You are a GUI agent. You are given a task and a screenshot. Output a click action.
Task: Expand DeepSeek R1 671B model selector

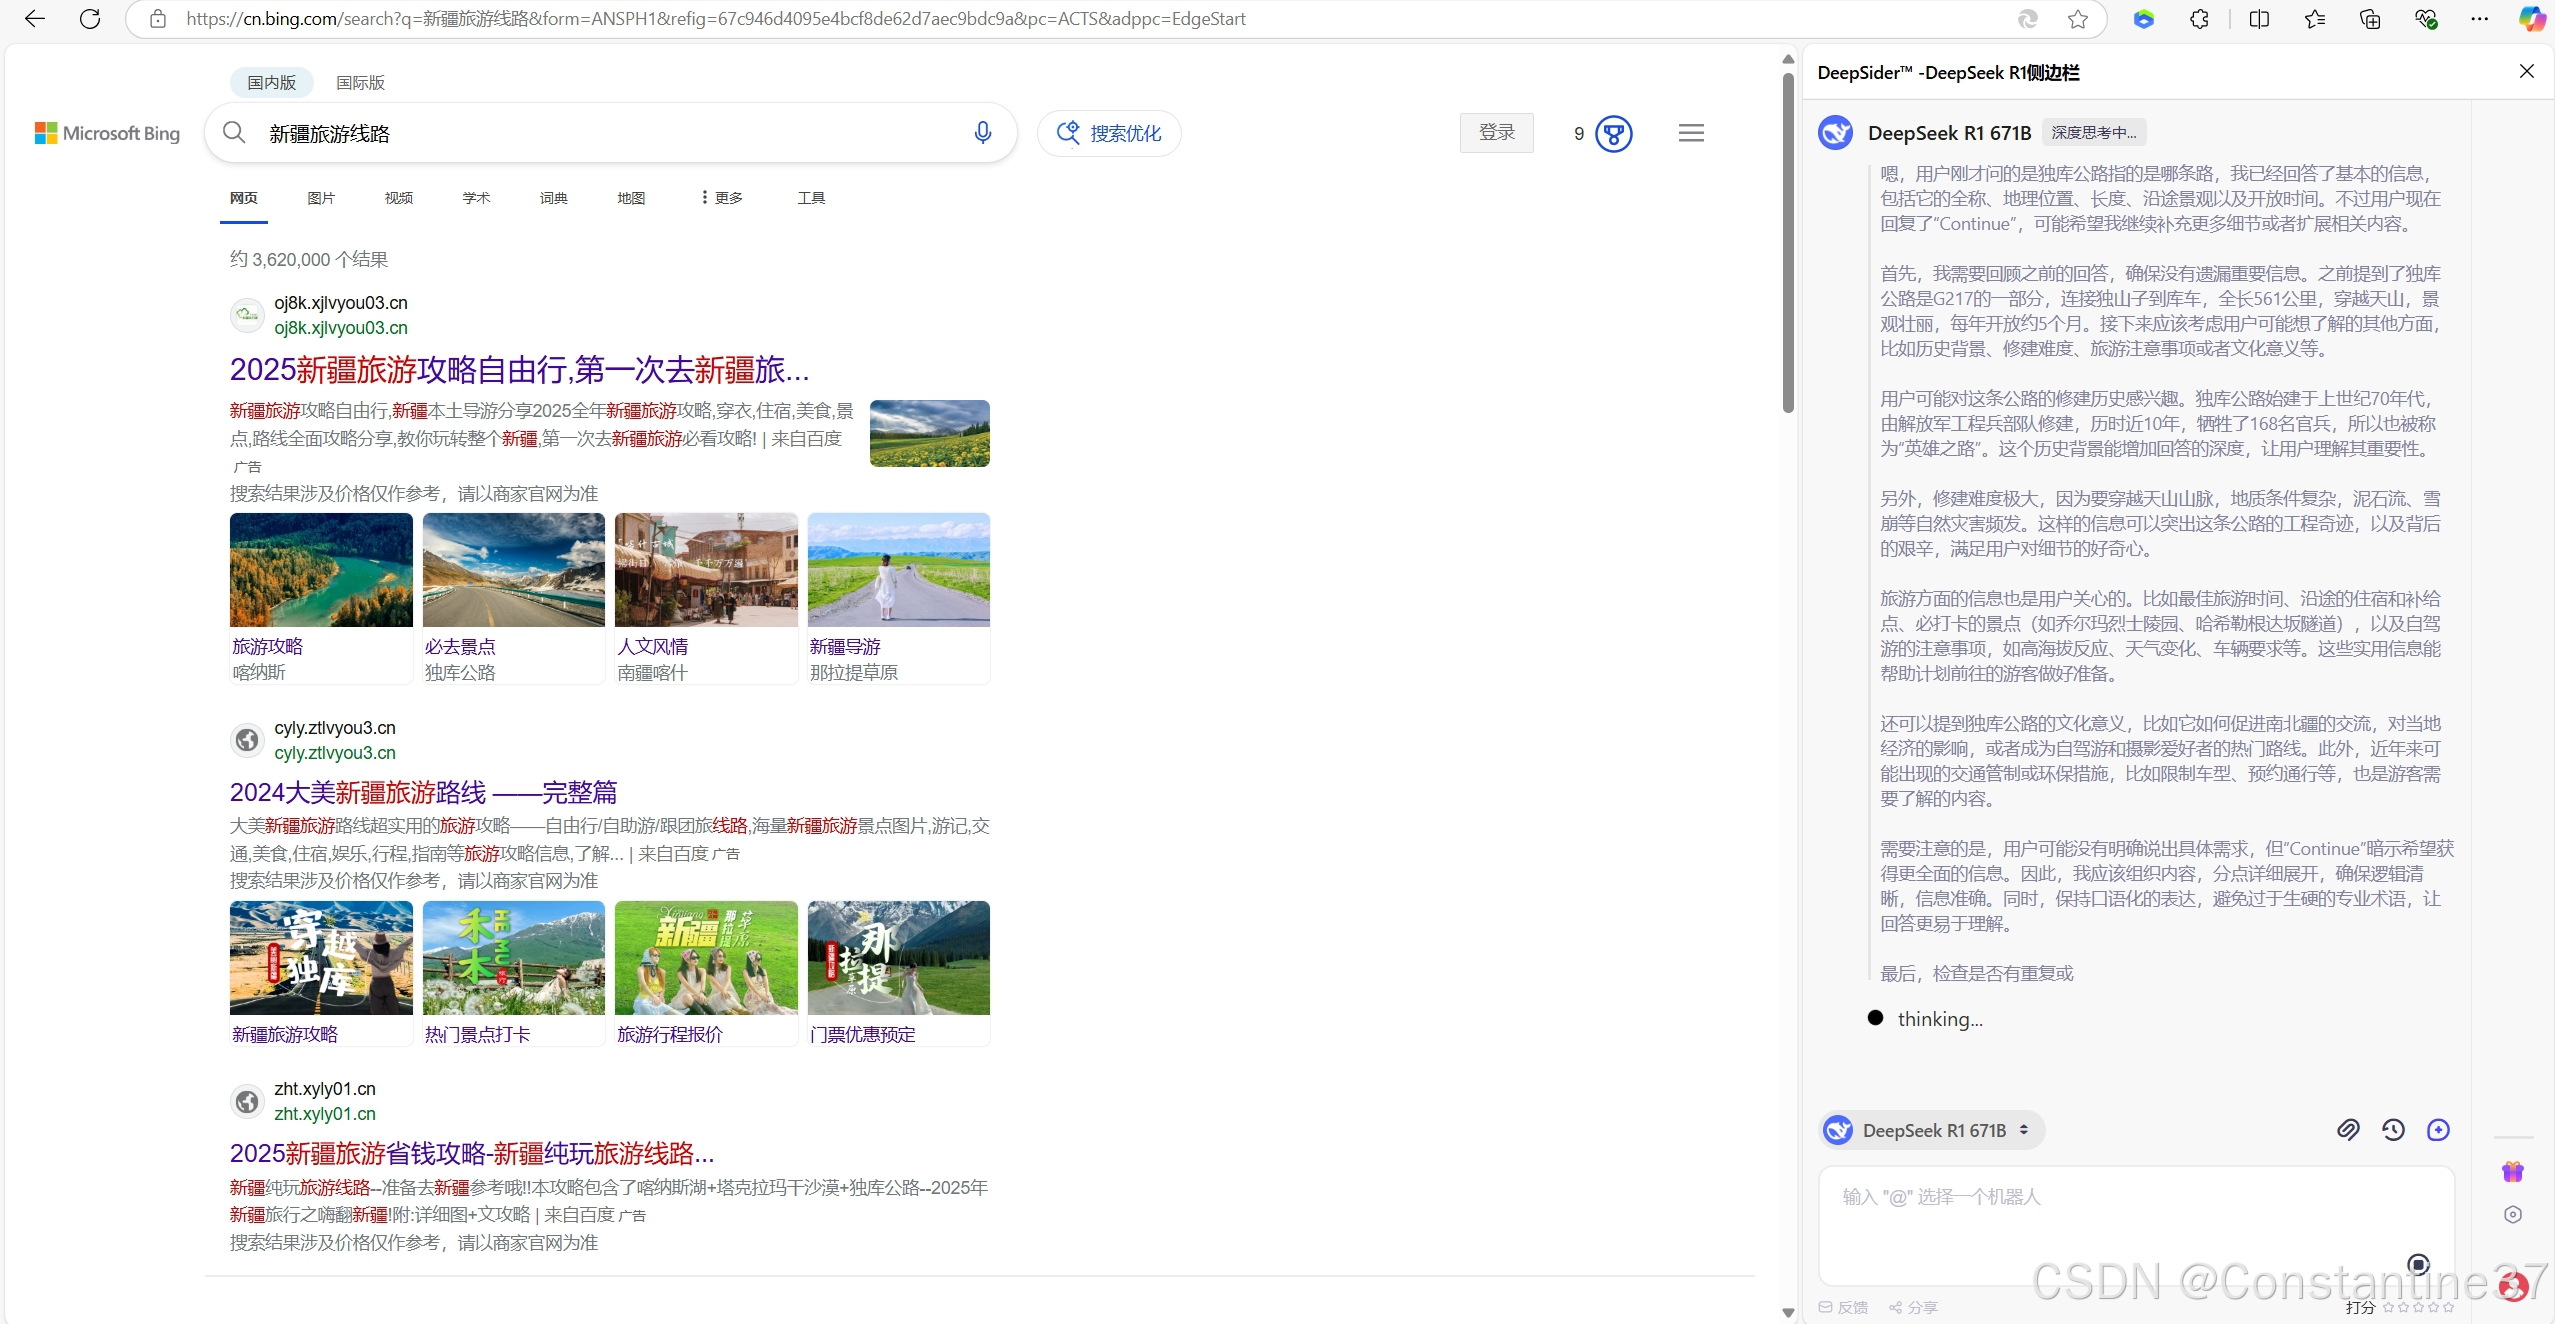pos(1932,1130)
